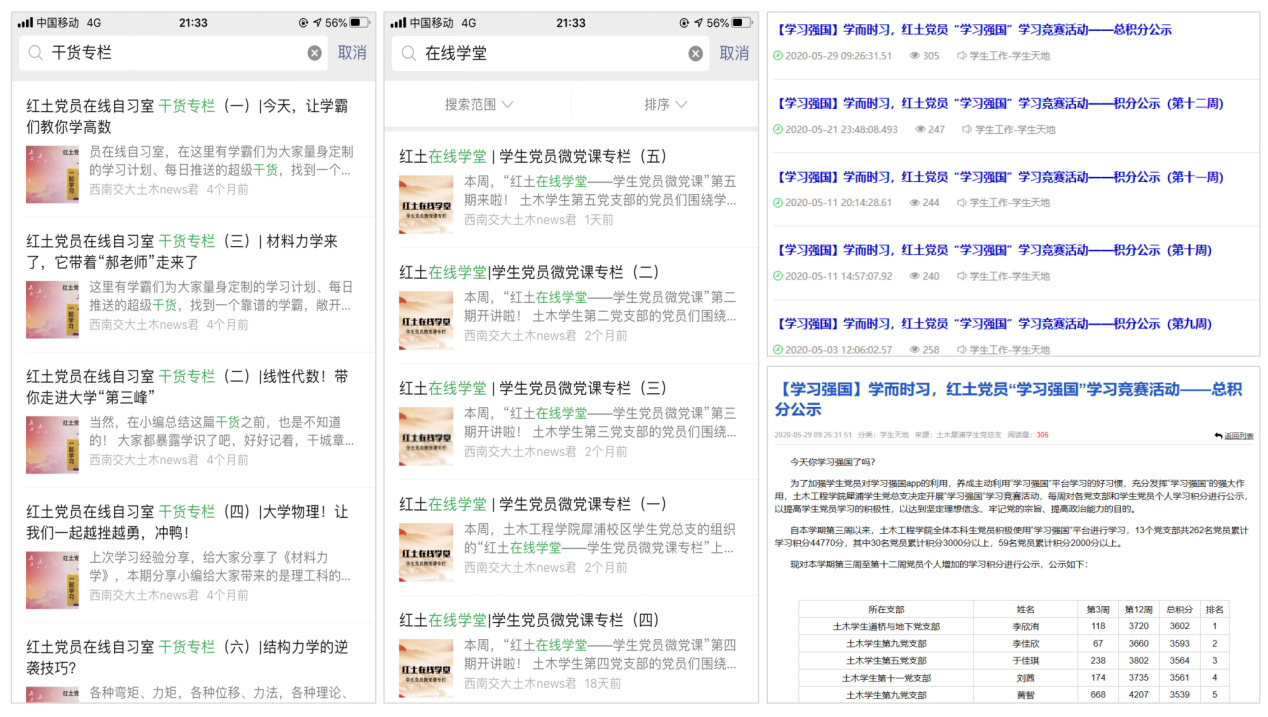Click into the 在线学堂 search field
Screen dimensions: 1268x717
click(x=550, y=54)
